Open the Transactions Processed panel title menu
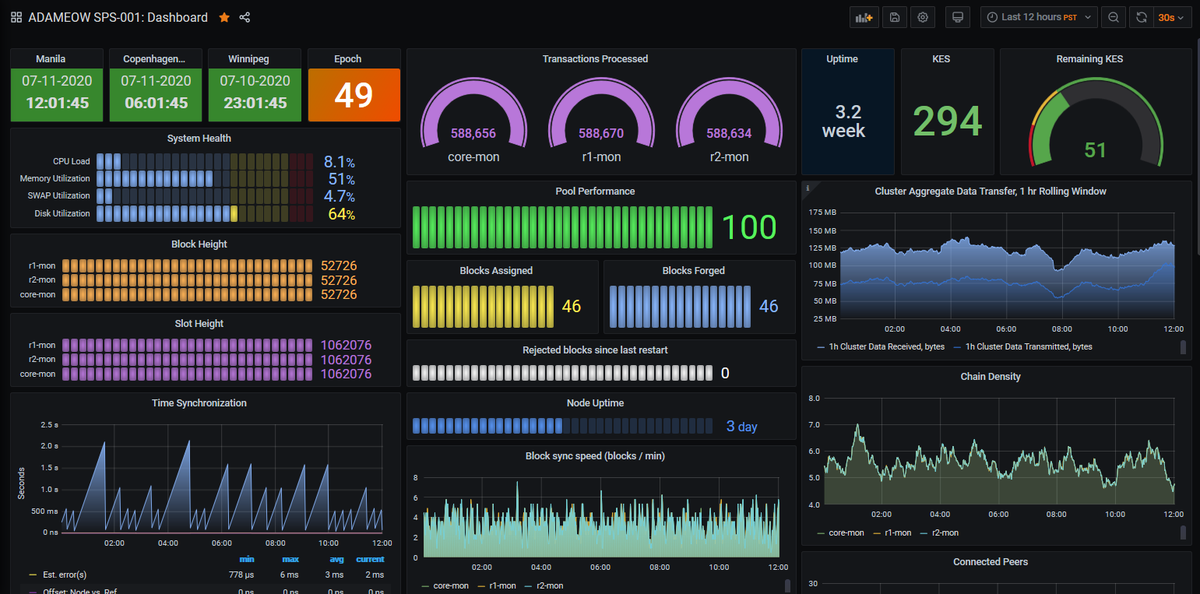This screenshot has width=1200, height=594. [x=595, y=59]
